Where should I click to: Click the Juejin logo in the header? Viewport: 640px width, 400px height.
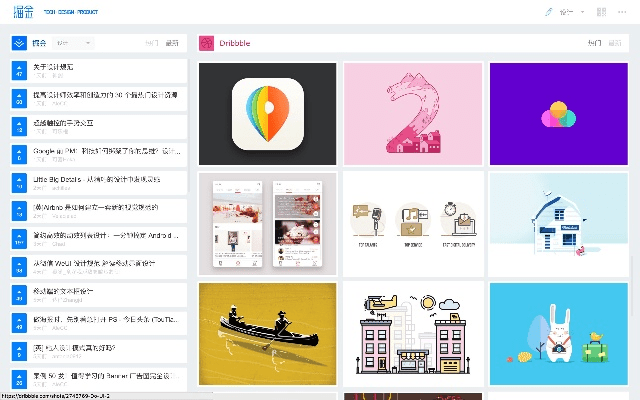pos(22,12)
